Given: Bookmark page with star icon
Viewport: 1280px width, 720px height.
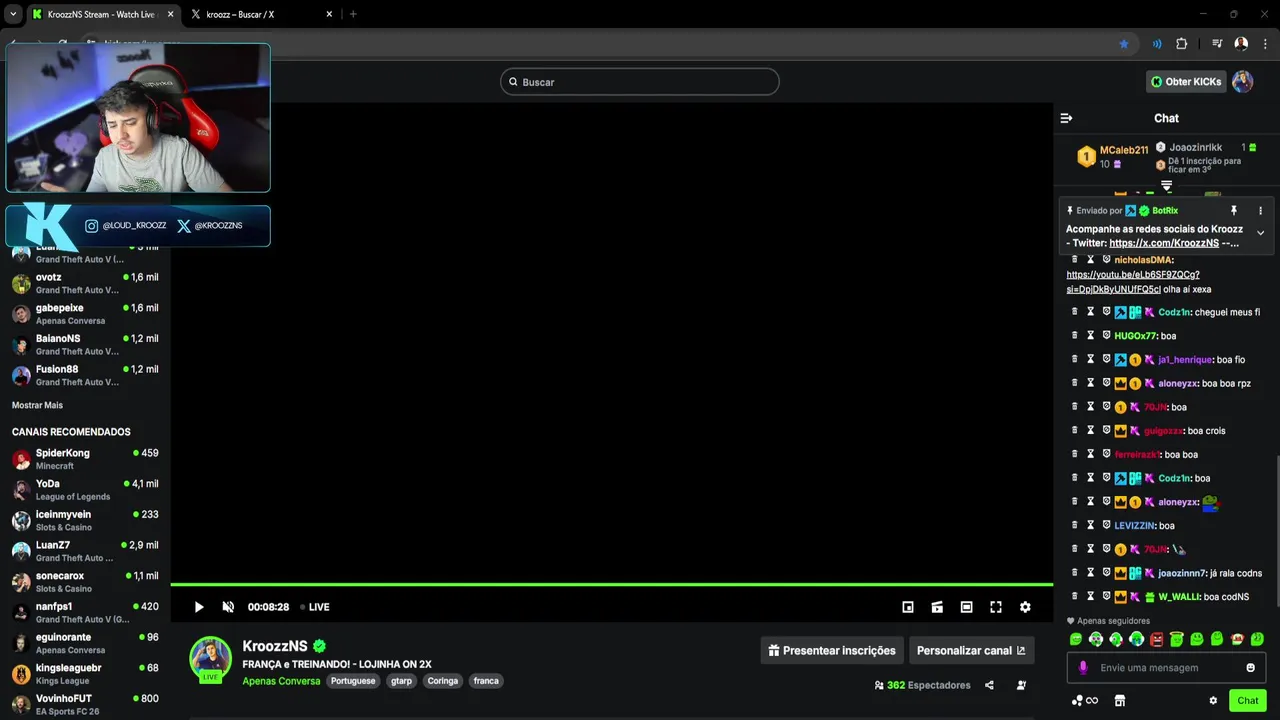Looking at the screenshot, I should (x=1124, y=44).
